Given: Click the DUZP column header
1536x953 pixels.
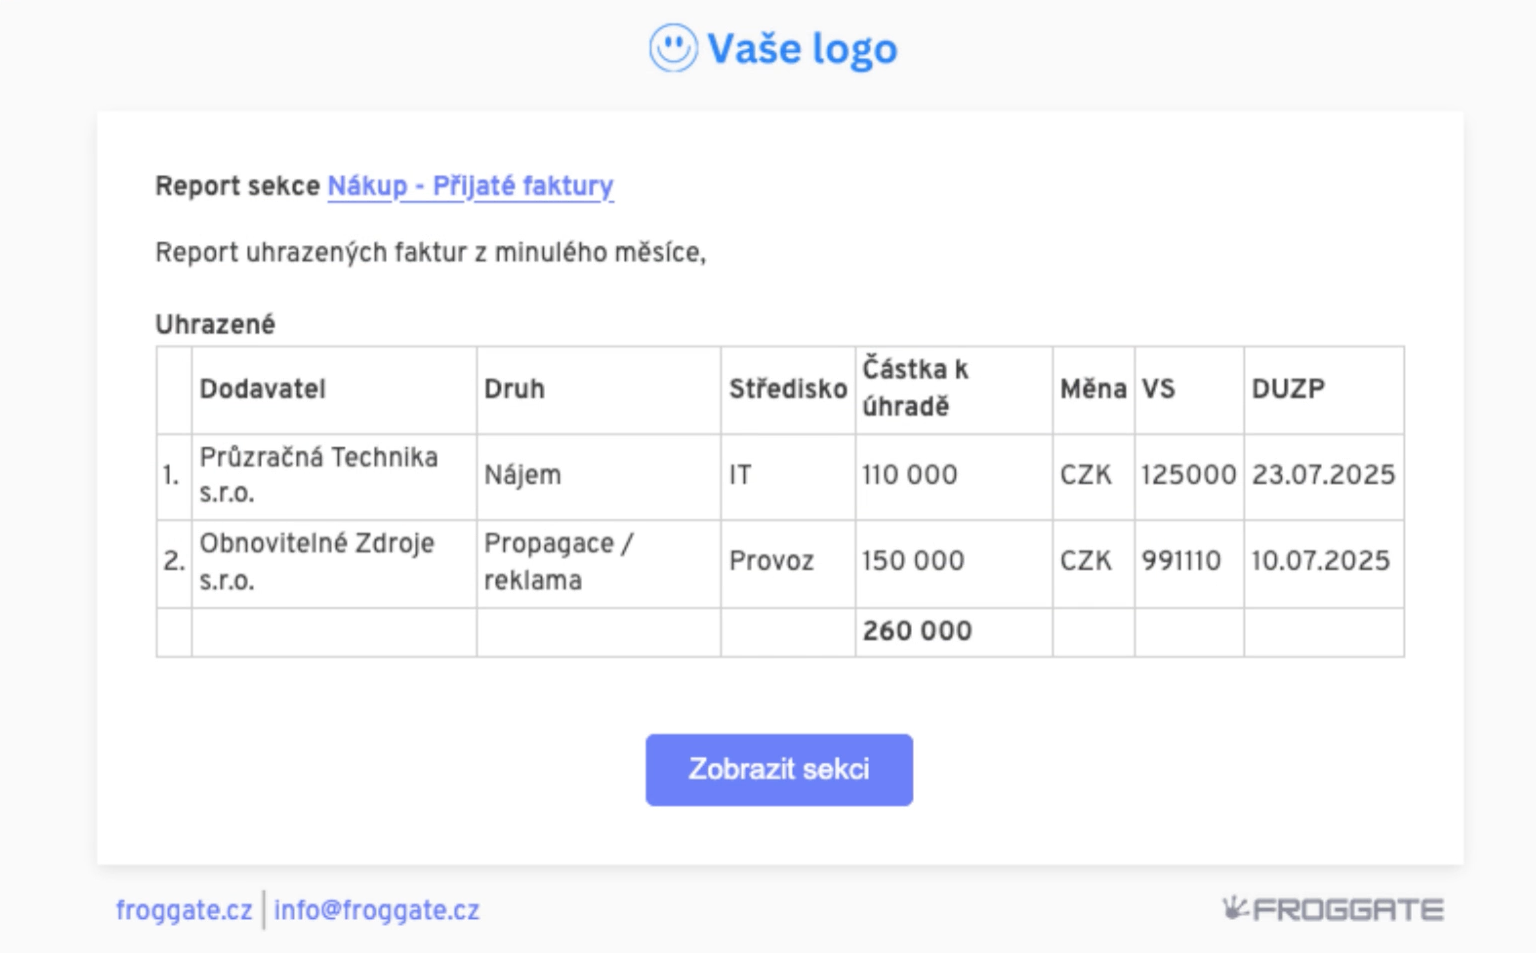Looking at the screenshot, I should pos(1288,389).
